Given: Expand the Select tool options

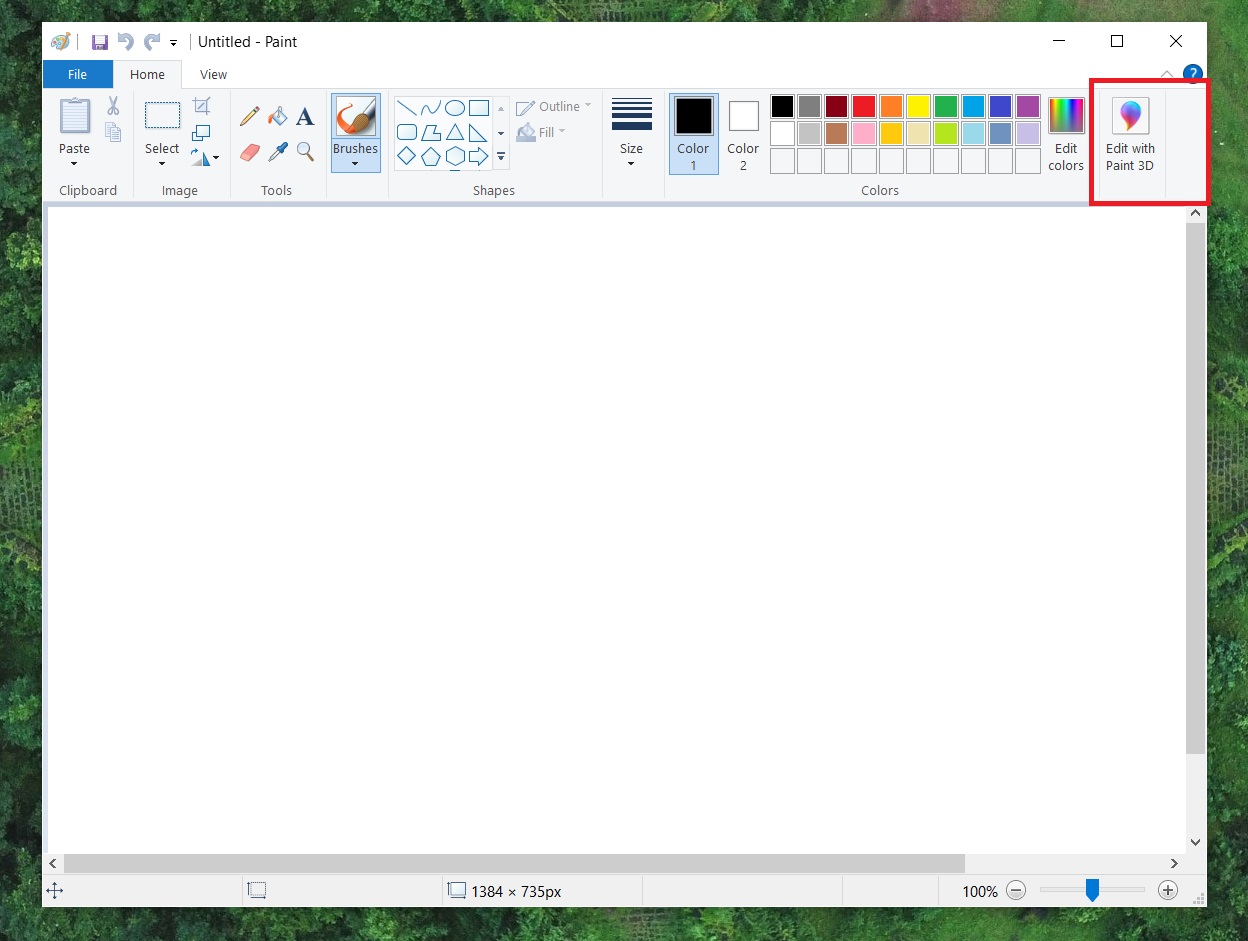Looking at the screenshot, I should click(161, 158).
